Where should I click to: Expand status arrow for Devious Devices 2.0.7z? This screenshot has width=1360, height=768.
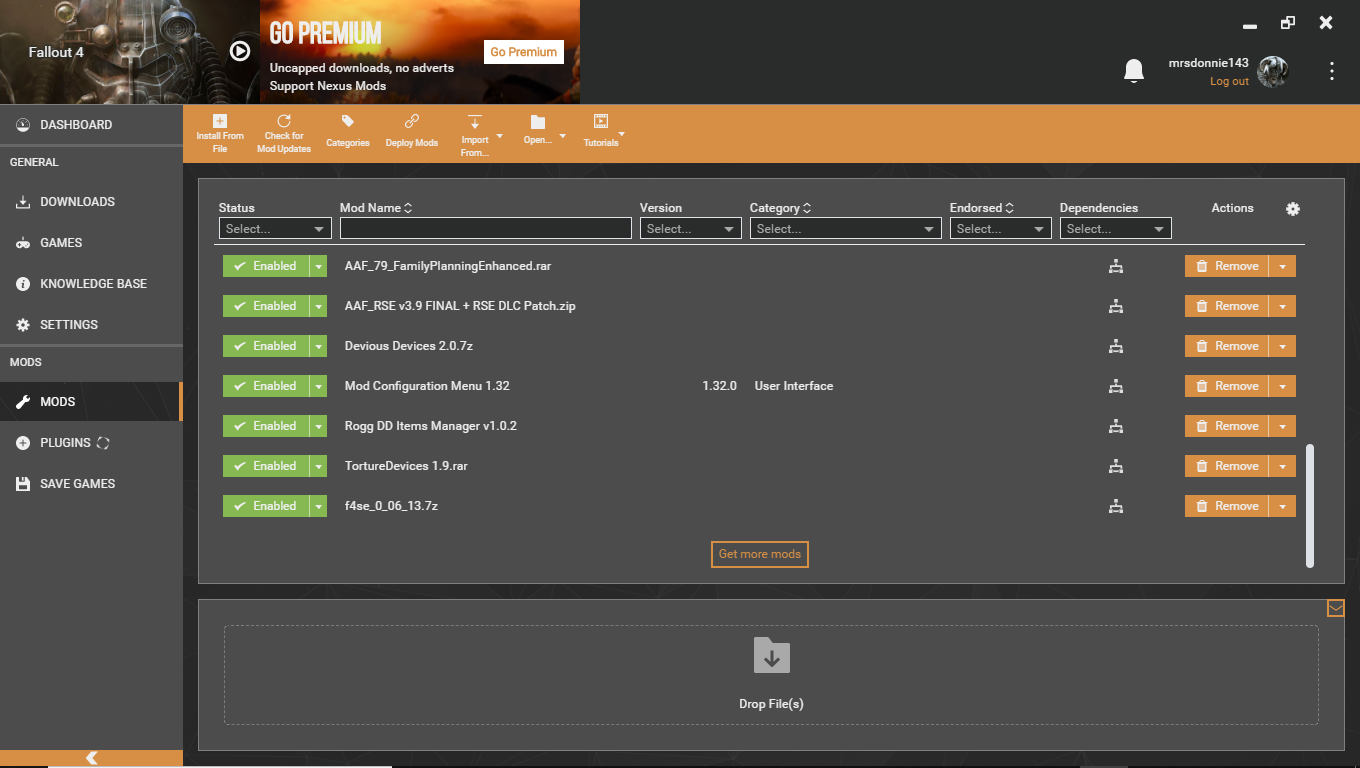(x=318, y=346)
